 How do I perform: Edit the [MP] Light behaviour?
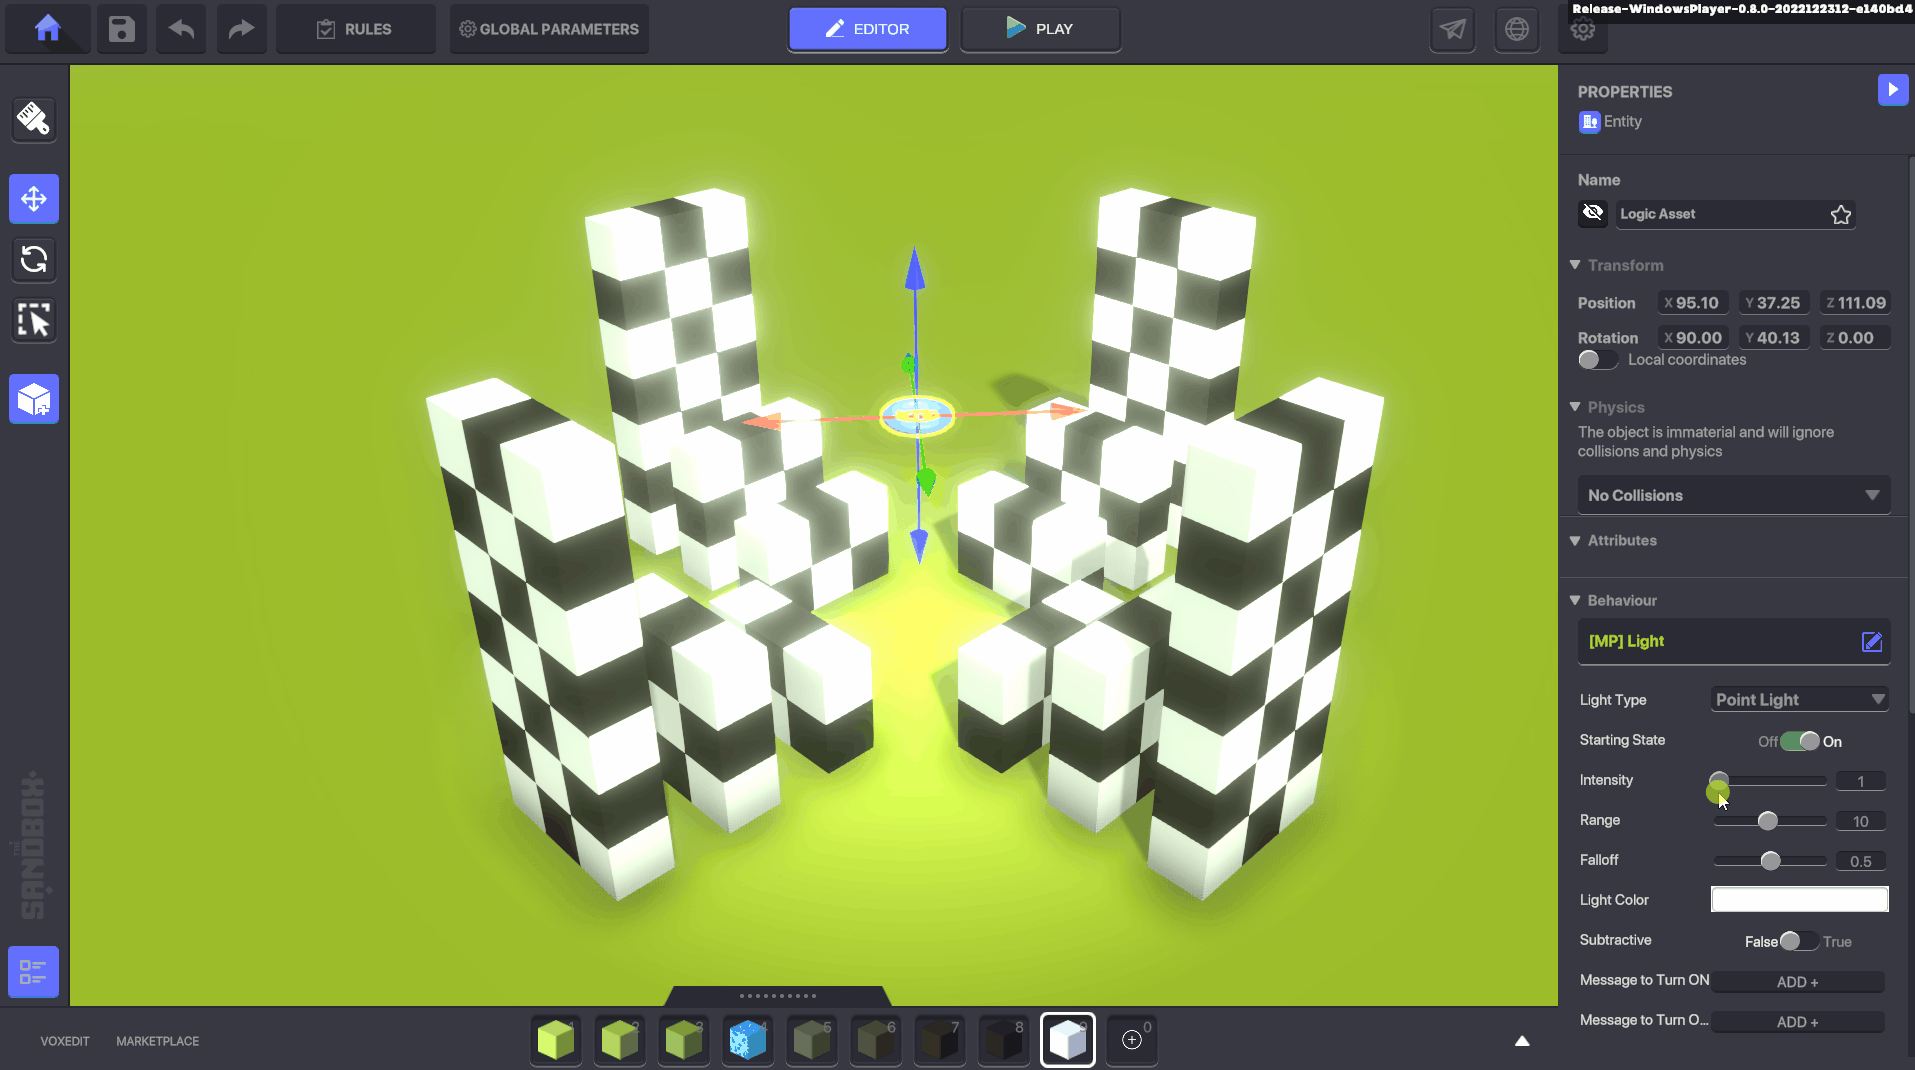[1871, 642]
